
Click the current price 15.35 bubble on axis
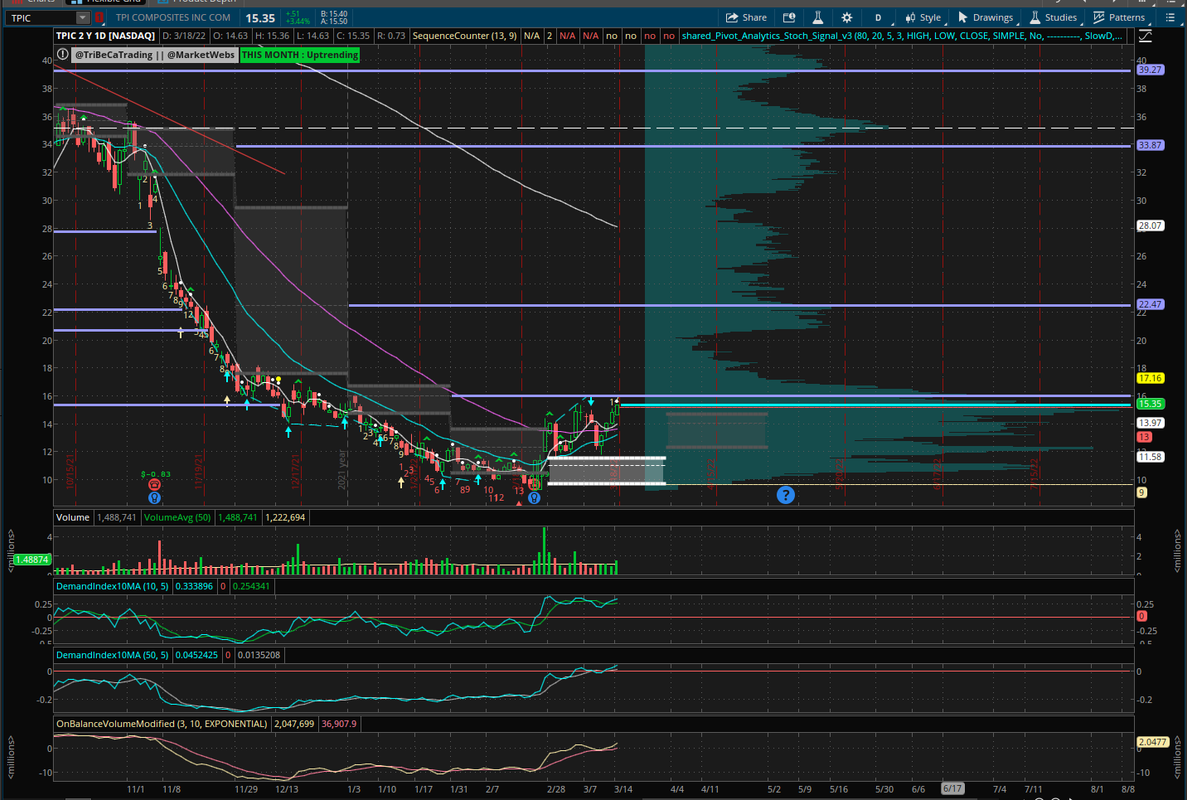(x=1150, y=404)
